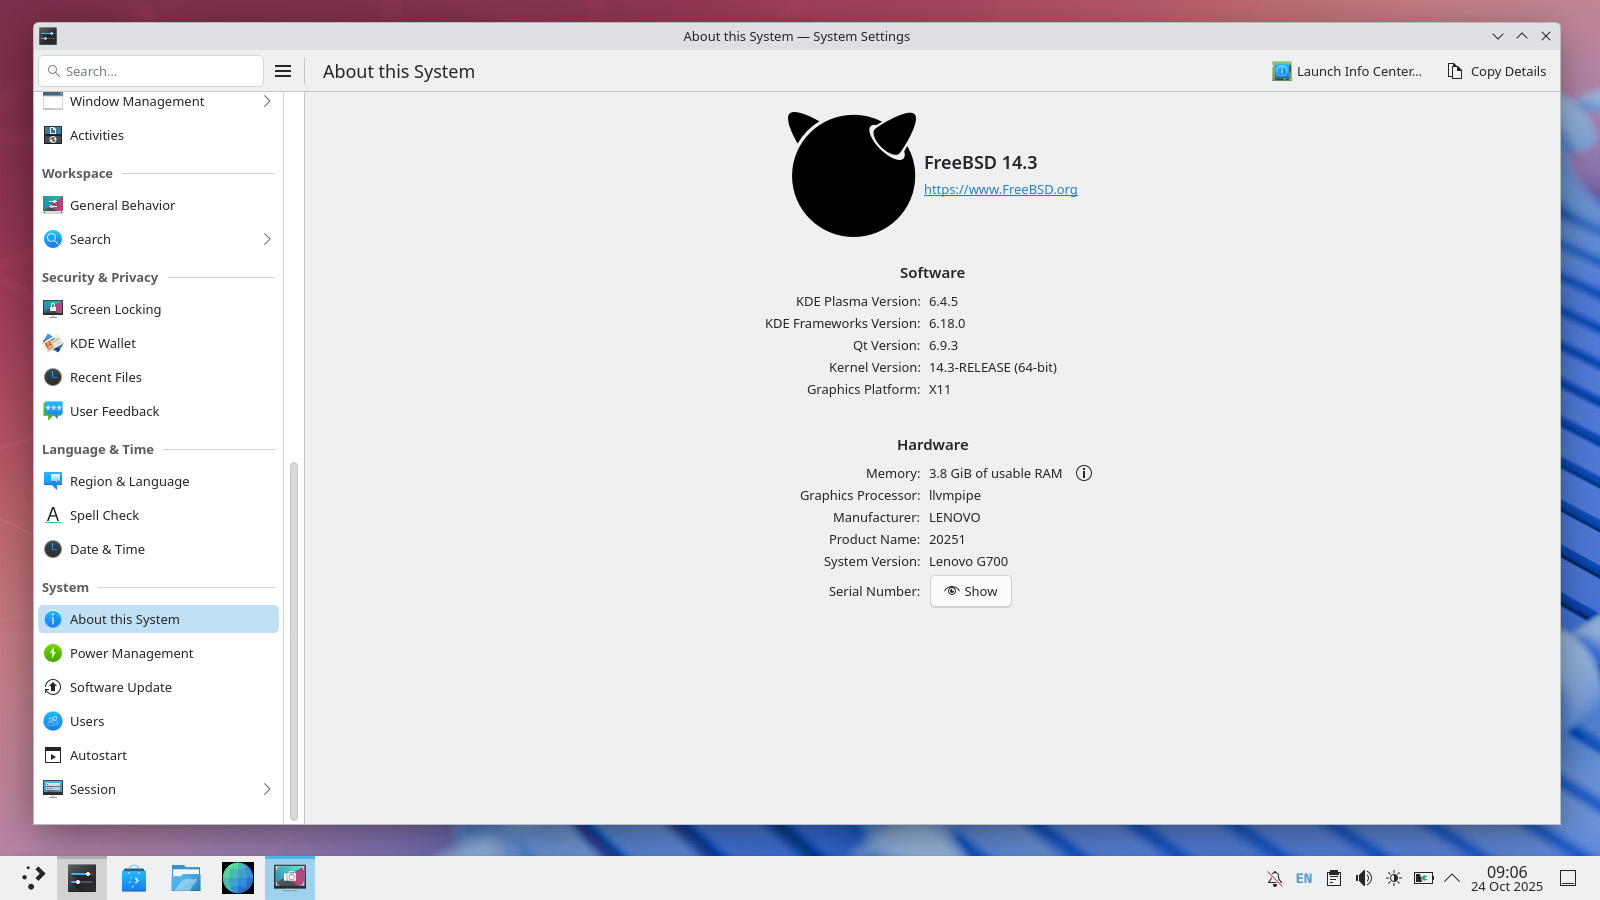Click the Copy Details button

pyautogui.click(x=1496, y=71)
